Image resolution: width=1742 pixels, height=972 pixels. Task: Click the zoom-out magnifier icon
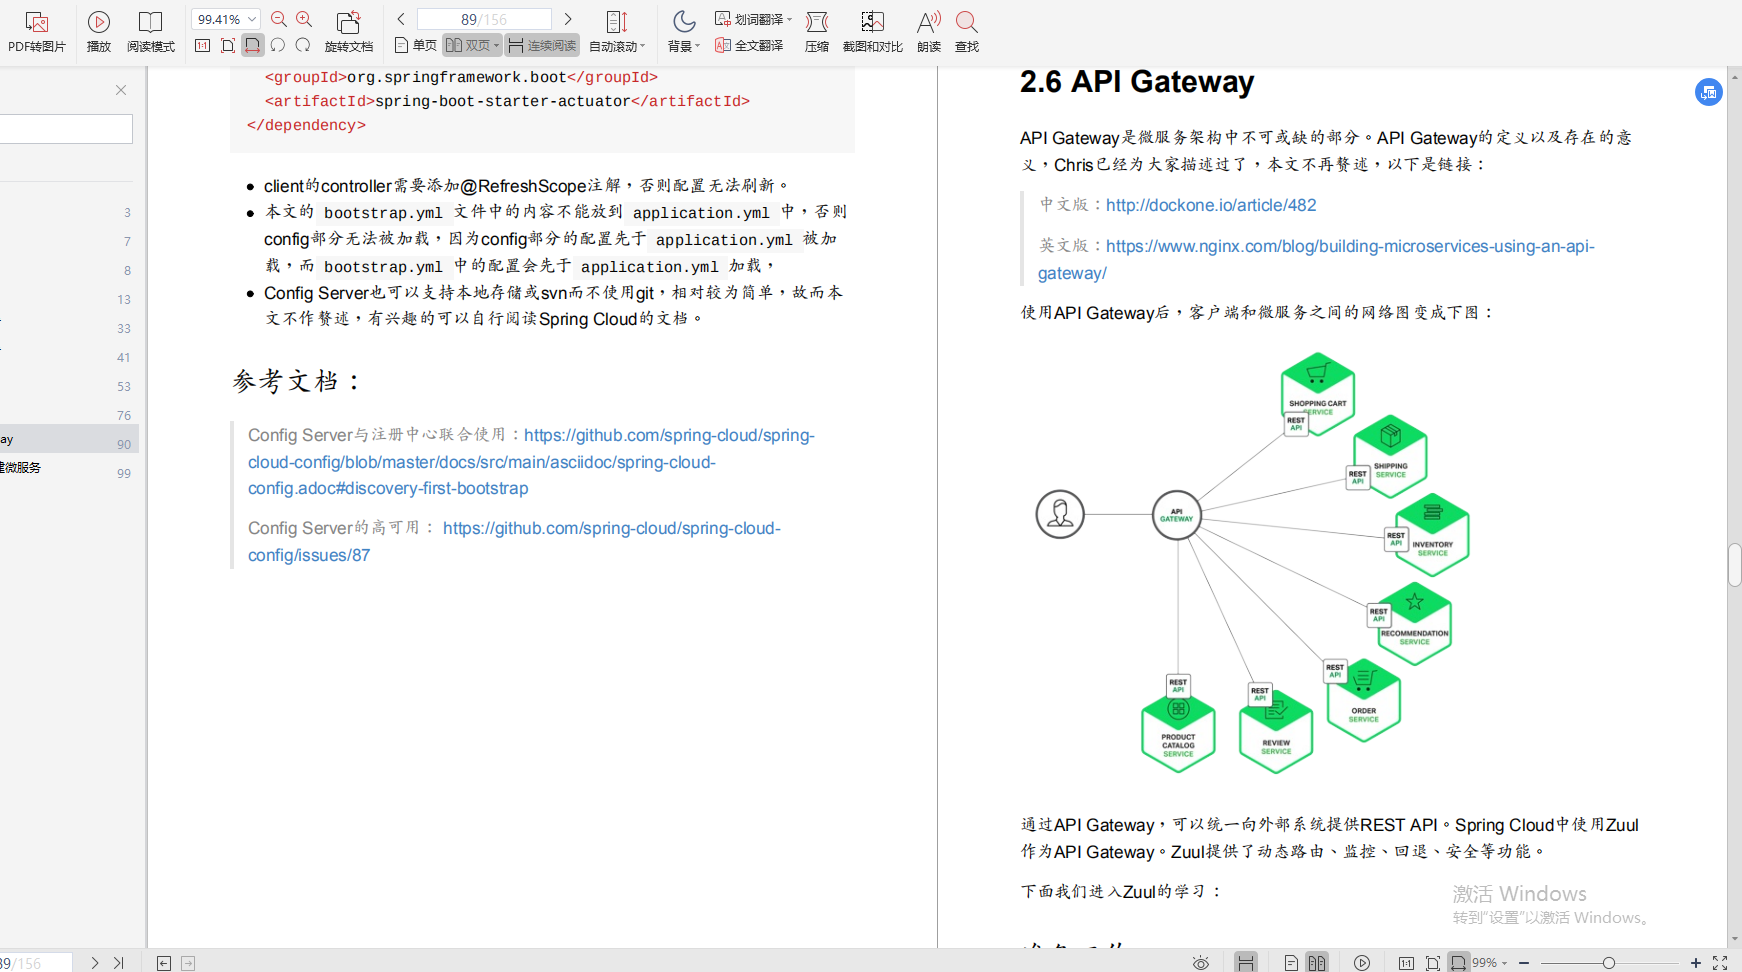(278, 18)
